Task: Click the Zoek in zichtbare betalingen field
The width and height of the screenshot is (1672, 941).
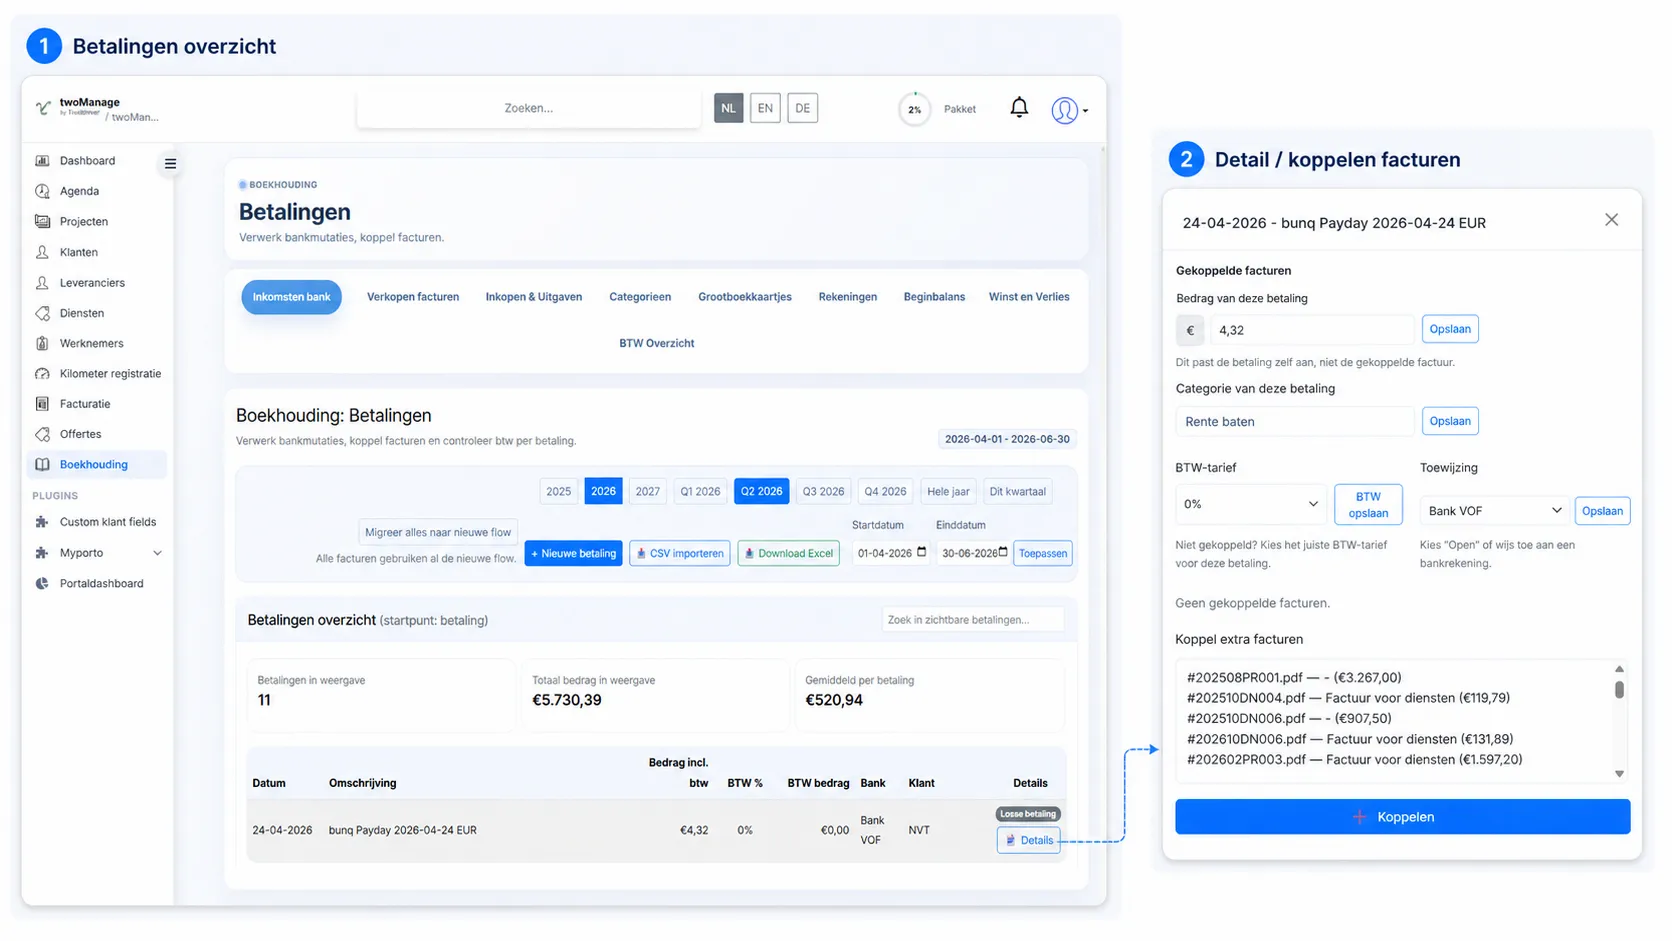Action: [972, 620]
